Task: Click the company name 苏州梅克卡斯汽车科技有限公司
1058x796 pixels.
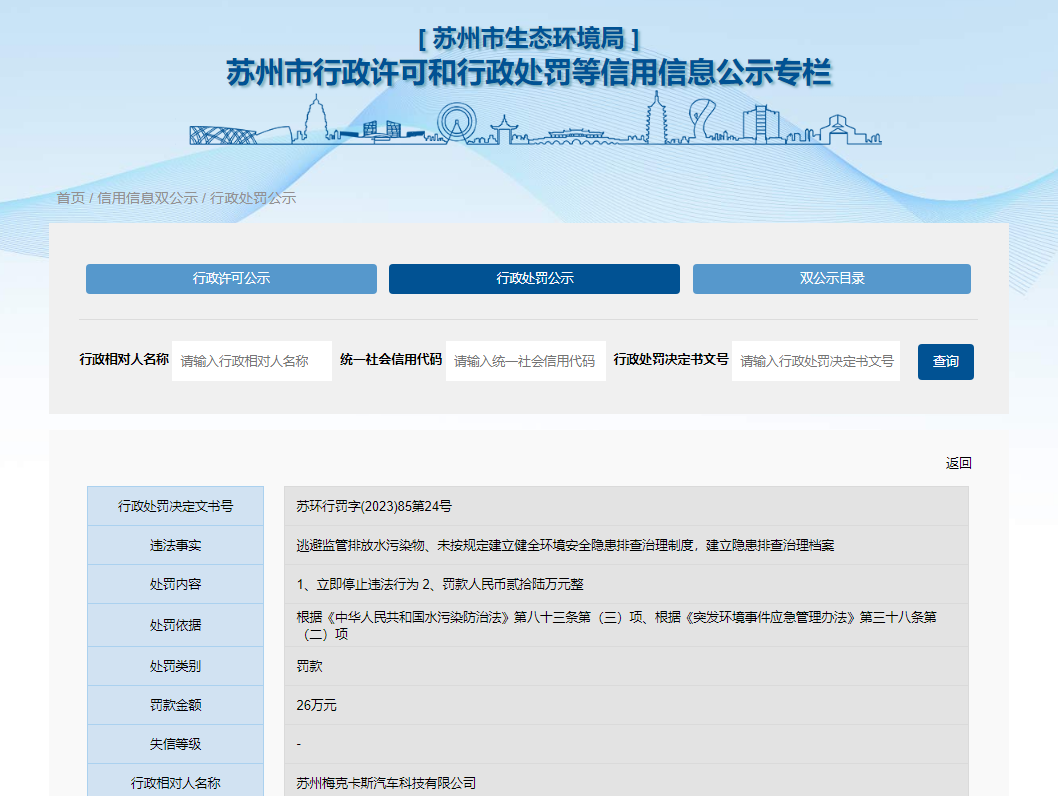Action: pyautogui.click(x=386, y=783)
